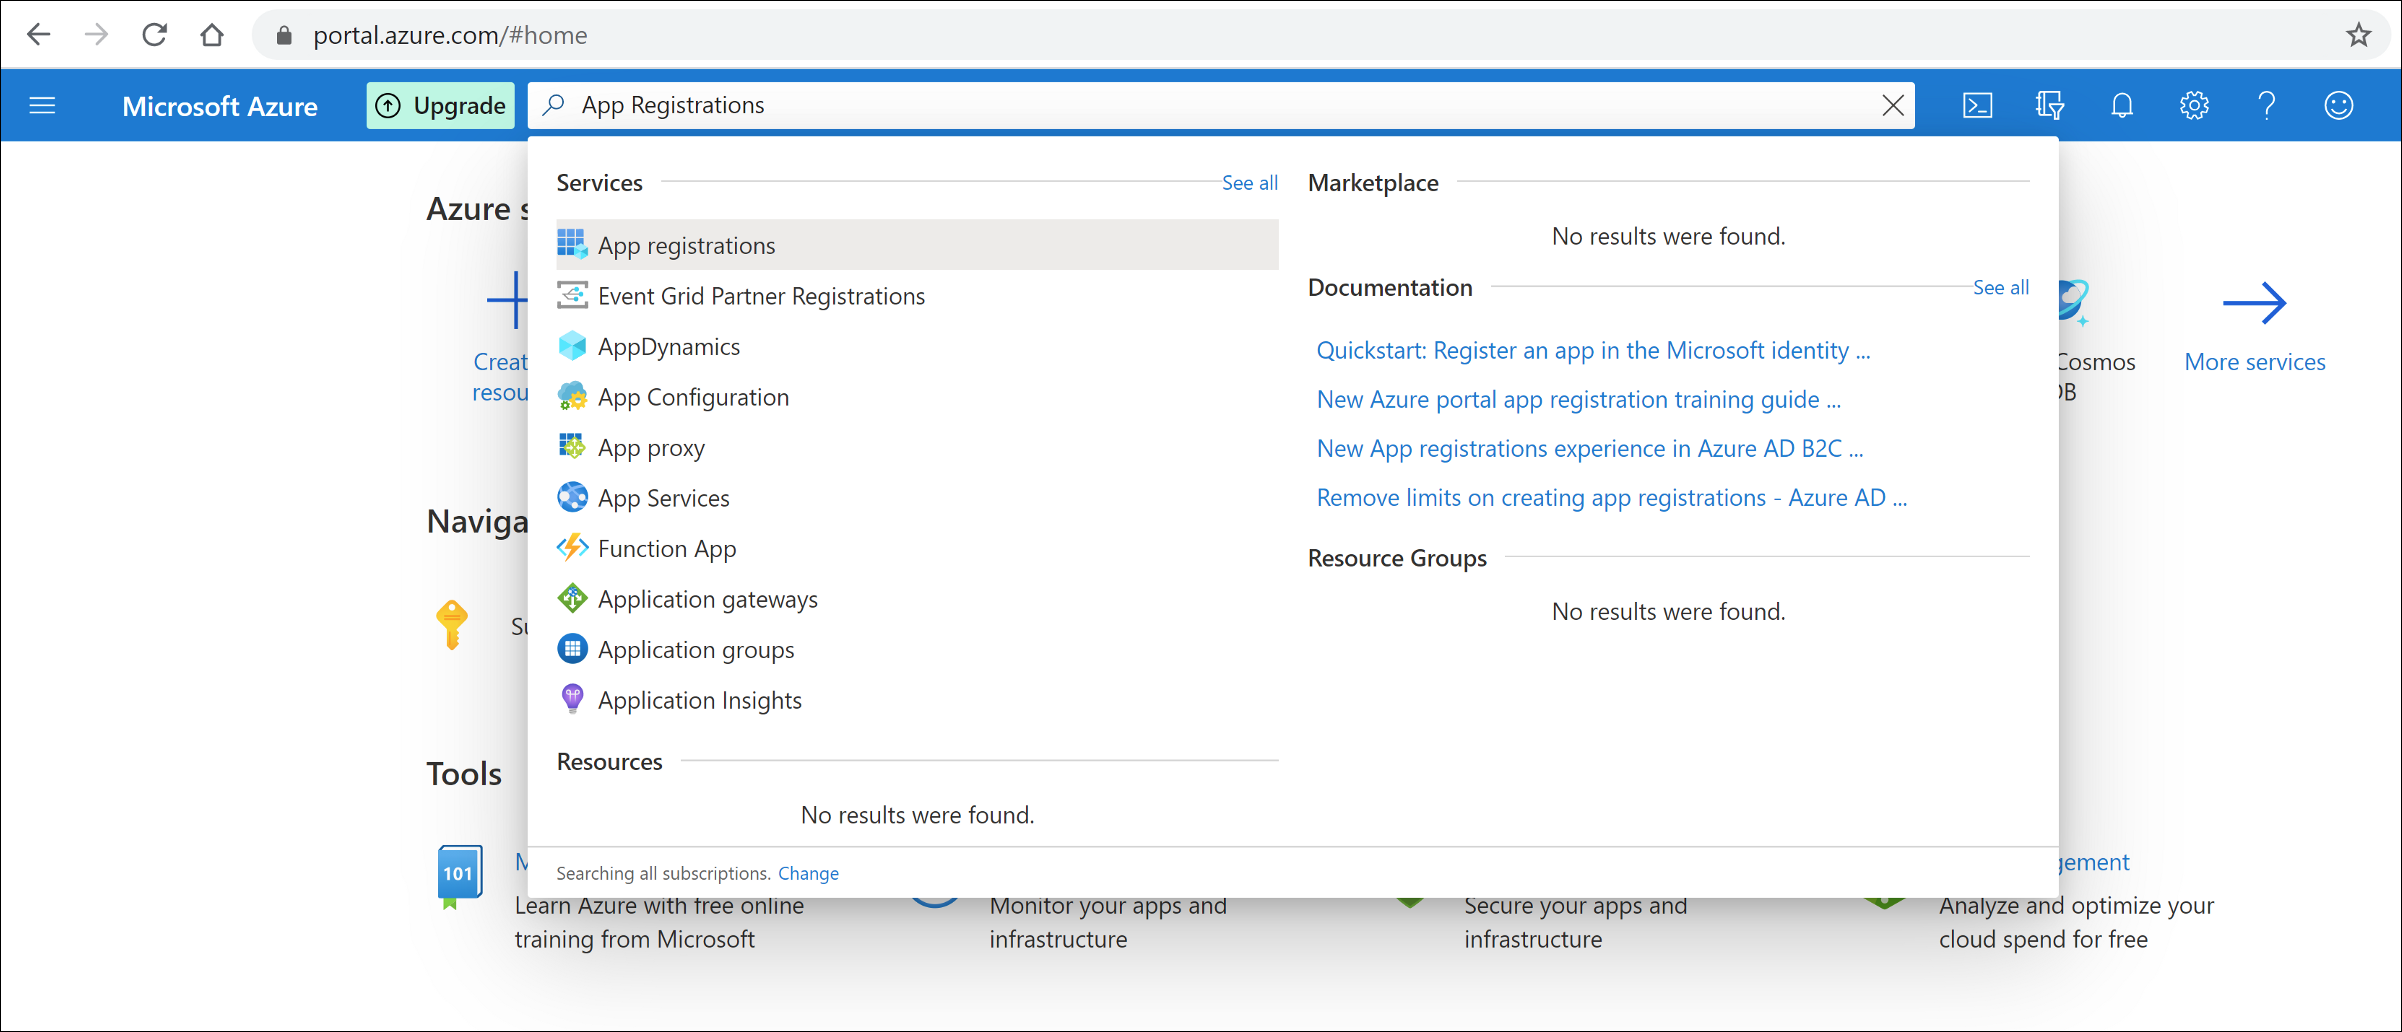Viewport: 2402px width, 1032px height.
Task: Open portal Settings gear
Action: click(2194, 105)
